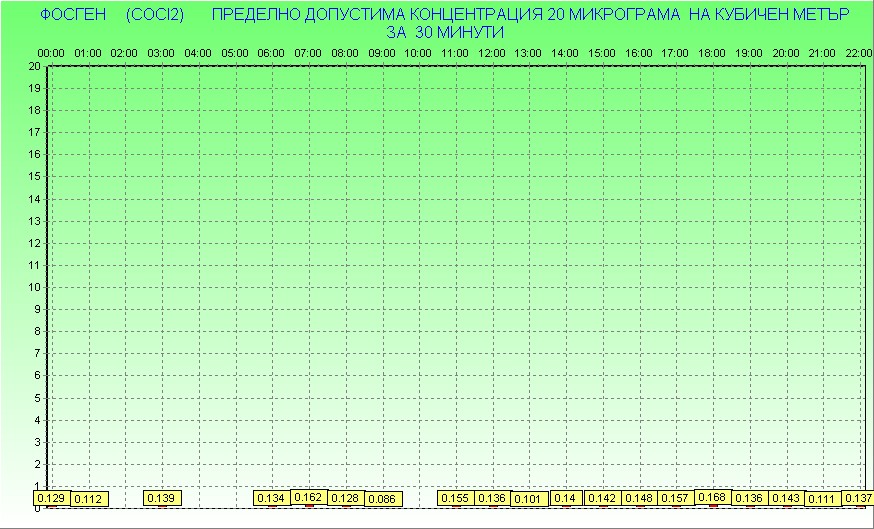The height and width of the screenshot is (529, 874).
Task: Click the 0.101 data label
Action: pyautogui.click(x=528, y=499)
